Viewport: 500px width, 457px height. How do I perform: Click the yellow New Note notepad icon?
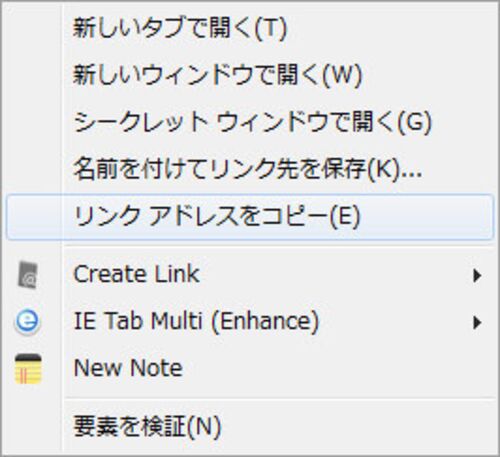[28, 369]
